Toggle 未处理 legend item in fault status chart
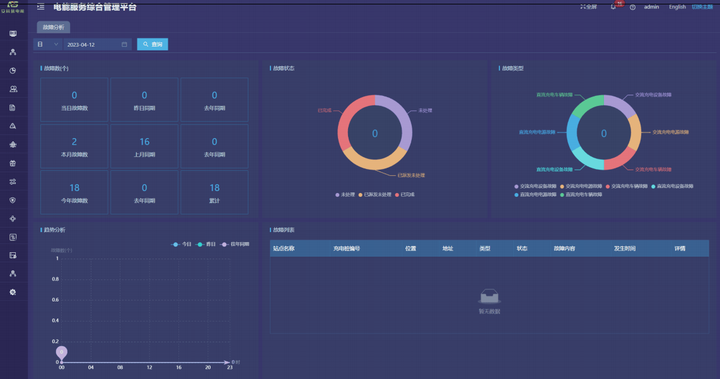The image size is (720, 379). coord(345,195)
